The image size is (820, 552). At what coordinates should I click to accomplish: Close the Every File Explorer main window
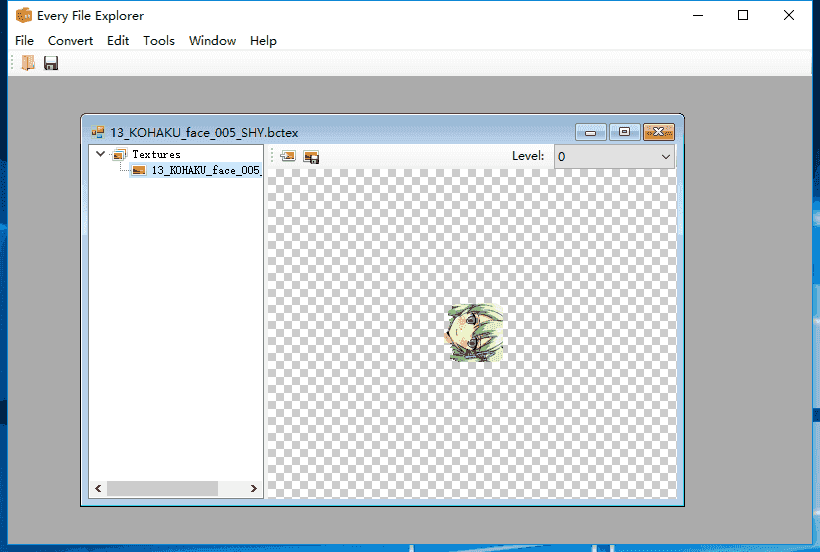(789, 15)
